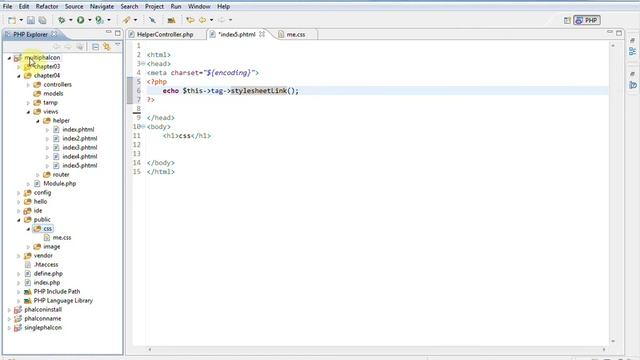
Task: Fold the body tag at line 10
Action: [143, 127]
